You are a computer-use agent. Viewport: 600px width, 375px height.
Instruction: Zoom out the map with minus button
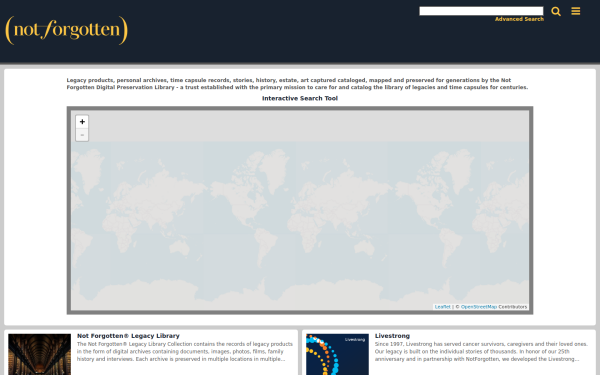point(82,135)
